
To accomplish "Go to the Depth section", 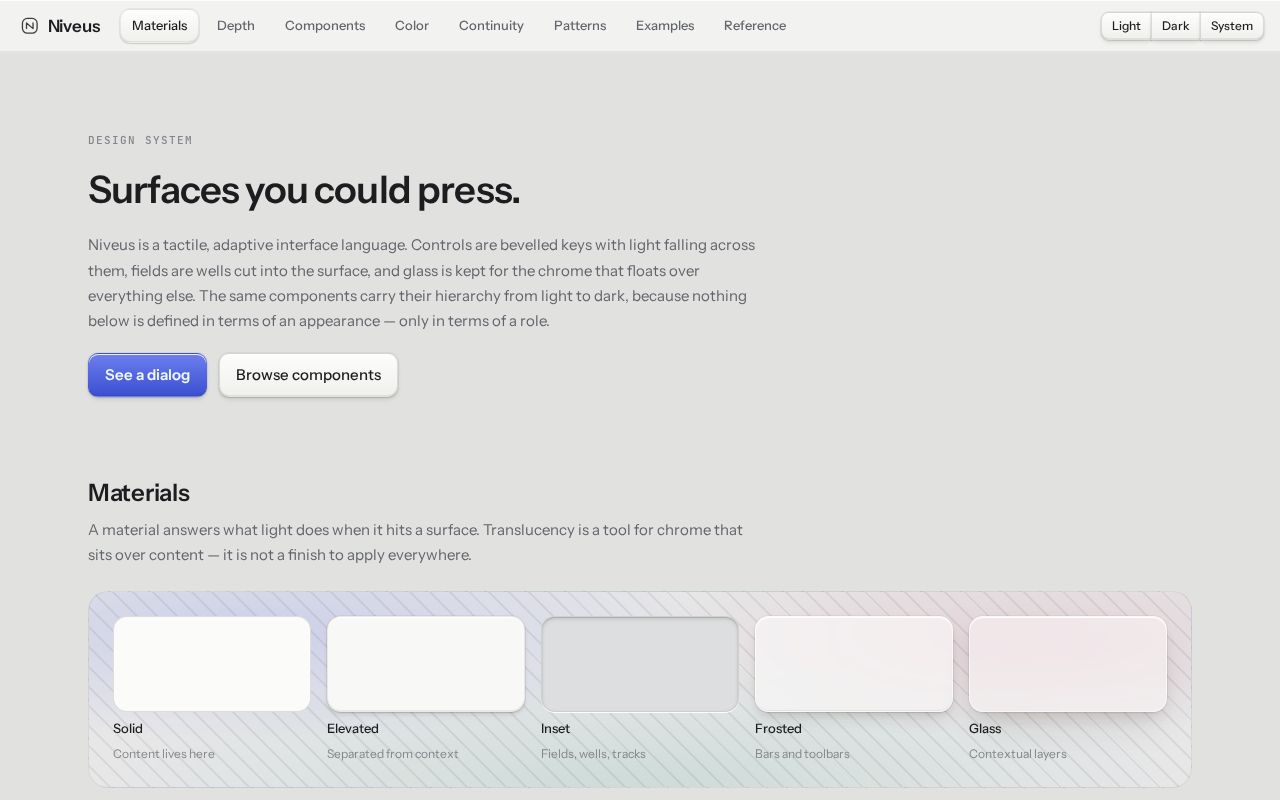I will [236, 26].
